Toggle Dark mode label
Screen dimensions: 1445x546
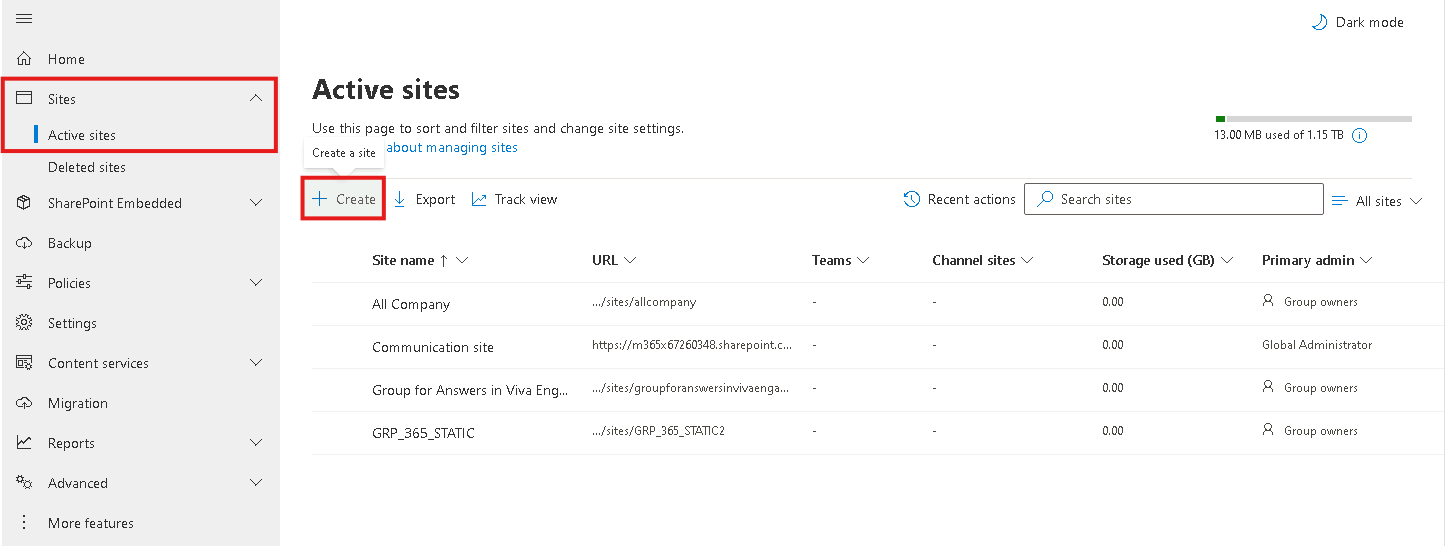click(1370, 22)
